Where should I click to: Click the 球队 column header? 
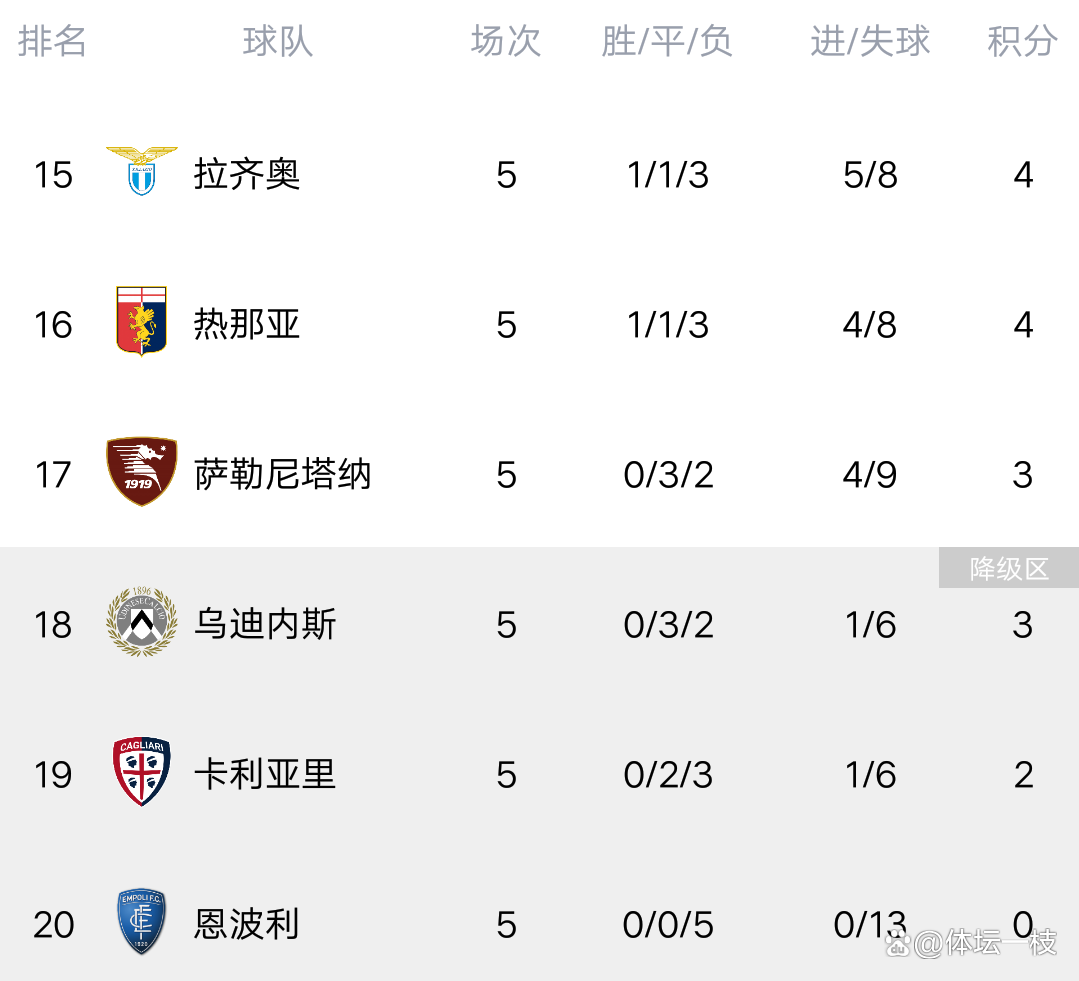pos(278,41)
